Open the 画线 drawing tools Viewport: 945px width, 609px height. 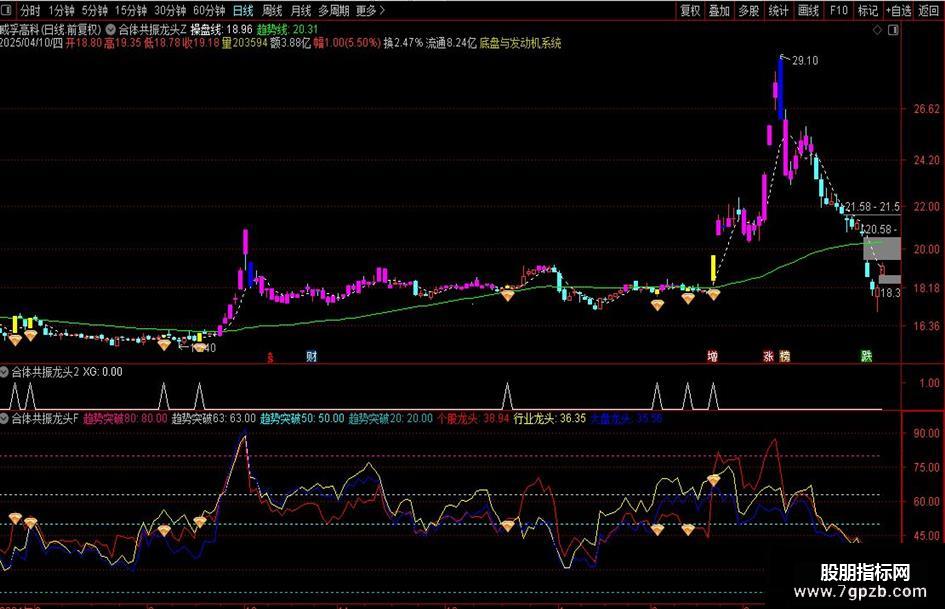[808, 10]
